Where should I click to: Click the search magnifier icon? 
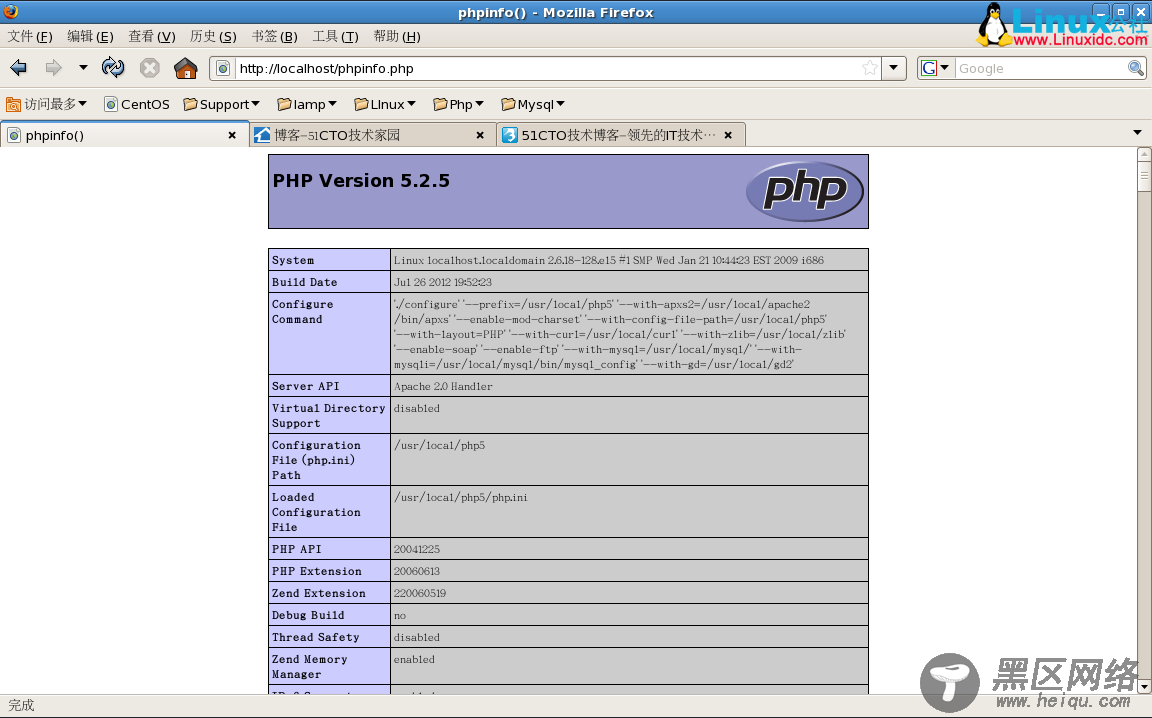[x=1136, y=68]
